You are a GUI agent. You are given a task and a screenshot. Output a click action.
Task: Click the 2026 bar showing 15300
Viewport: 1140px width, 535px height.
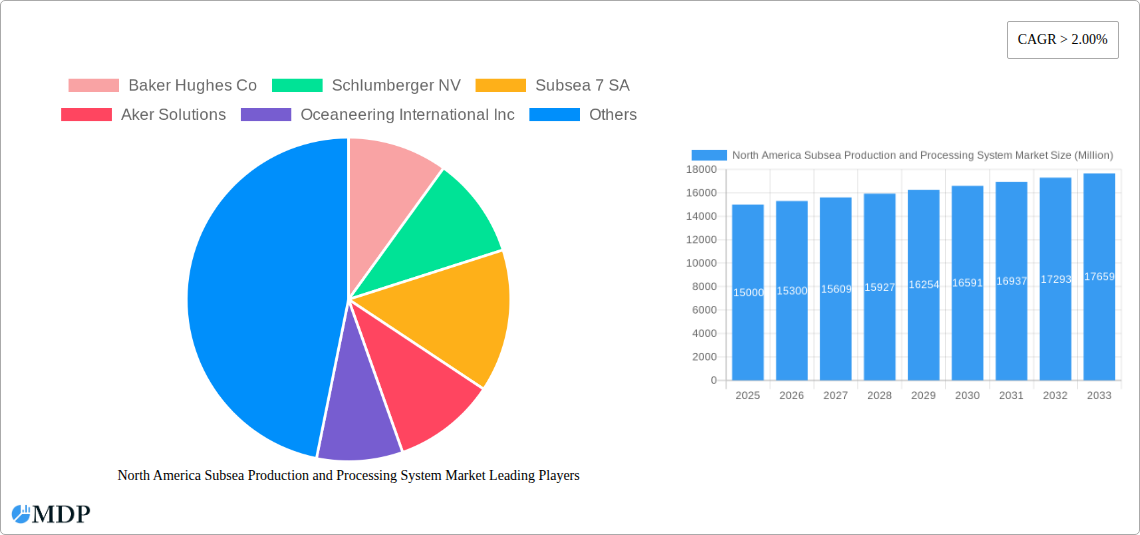pos(792,290)
